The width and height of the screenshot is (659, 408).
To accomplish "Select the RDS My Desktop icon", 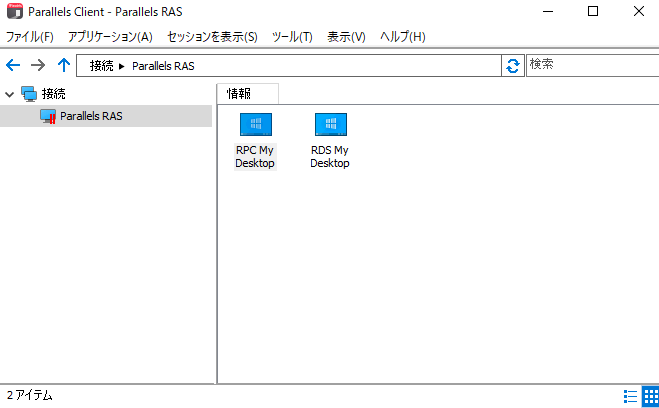I will pos(331,124).
